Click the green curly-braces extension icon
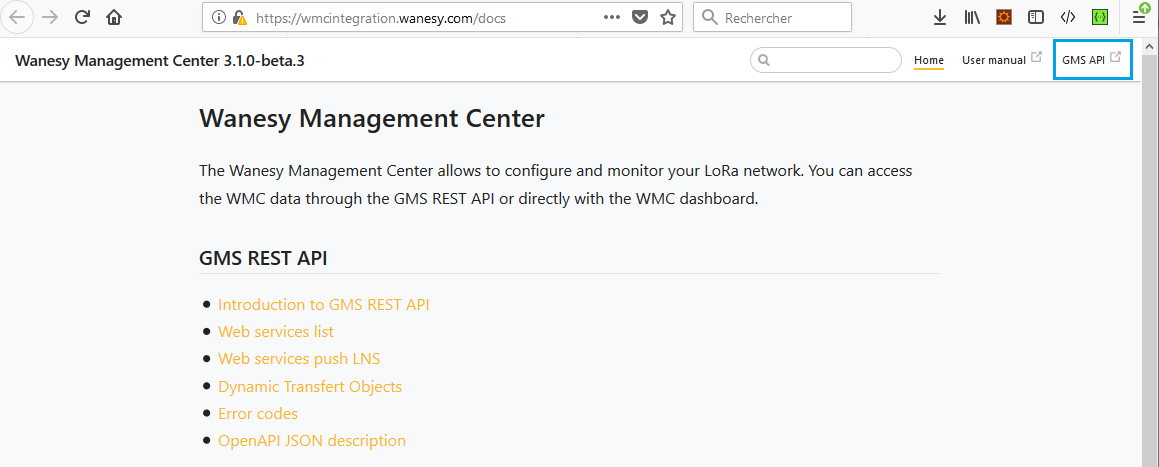Viewport: 1159px width, 467px height. [1100, 17]
